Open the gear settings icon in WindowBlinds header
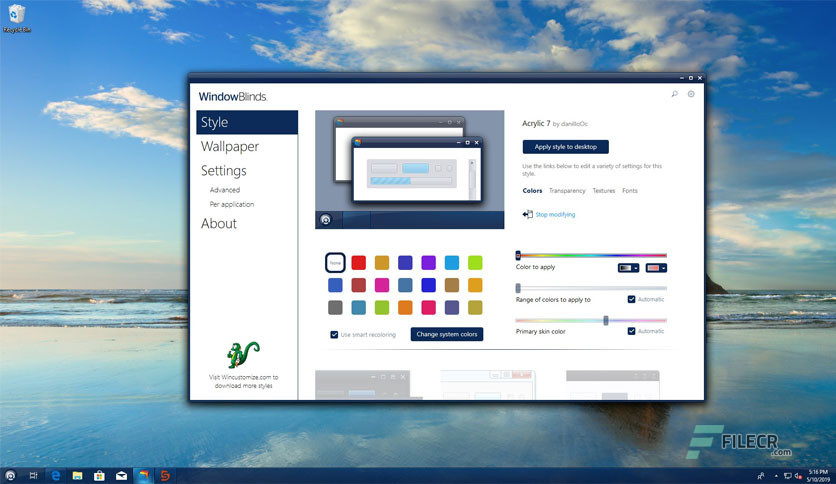Screen dimensions: 836x484 [x=691, y=94]
